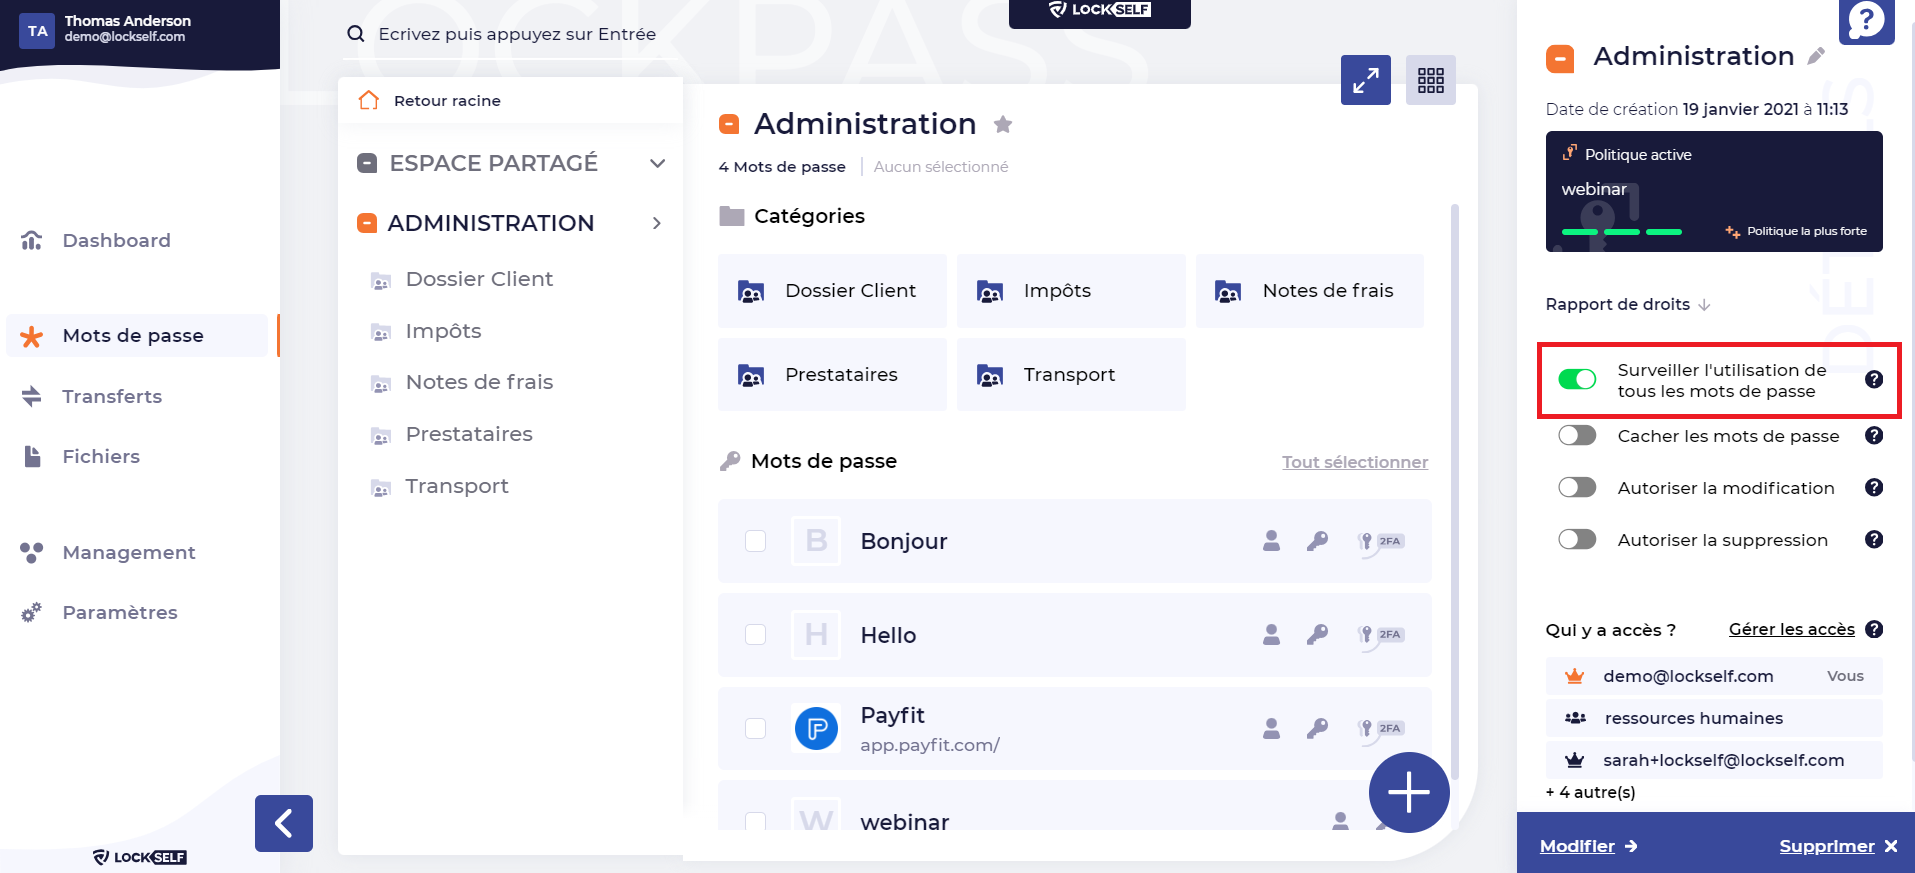The image size is (1915, 873).
Task: Click the Tout sélectionner link
Action: (x=1354, y=462)
